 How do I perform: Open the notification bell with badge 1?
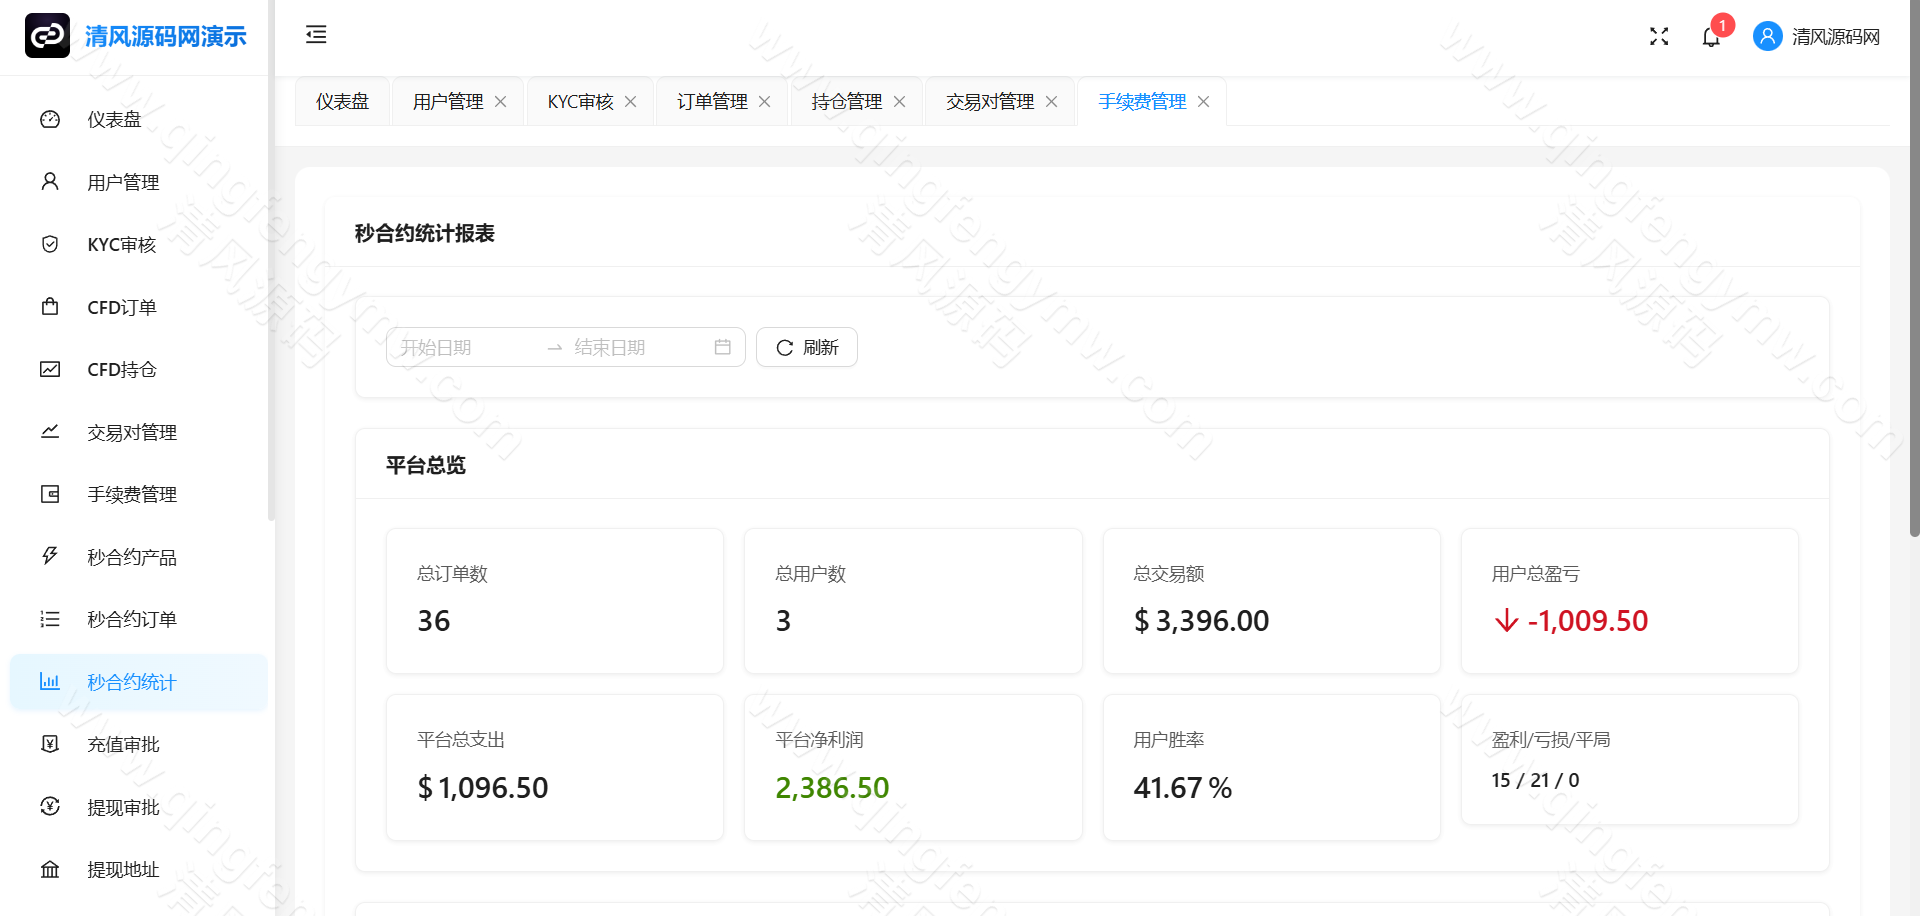point(1711,36)
